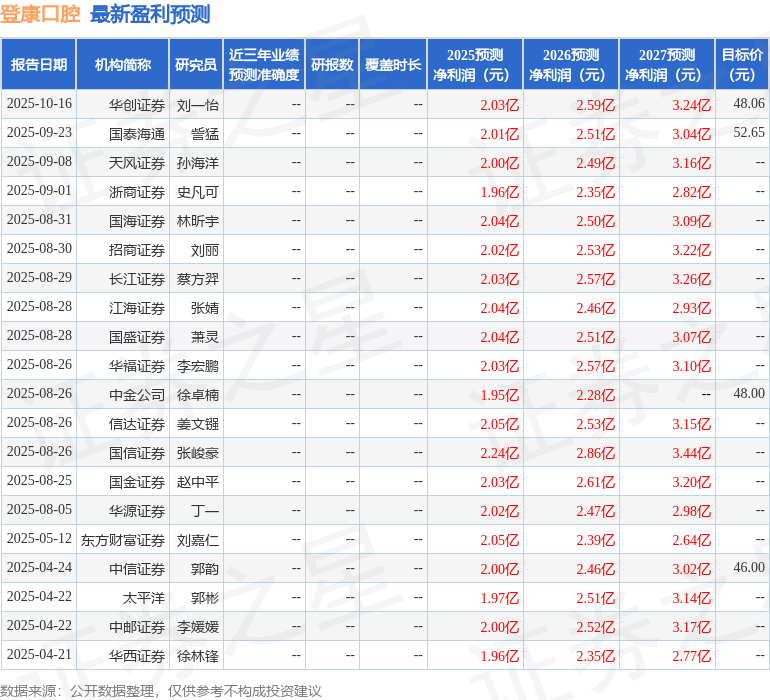The image size is (770, 700).
Task: Click the 覆盖时长 column header
Action: click(x=393, y=64)
